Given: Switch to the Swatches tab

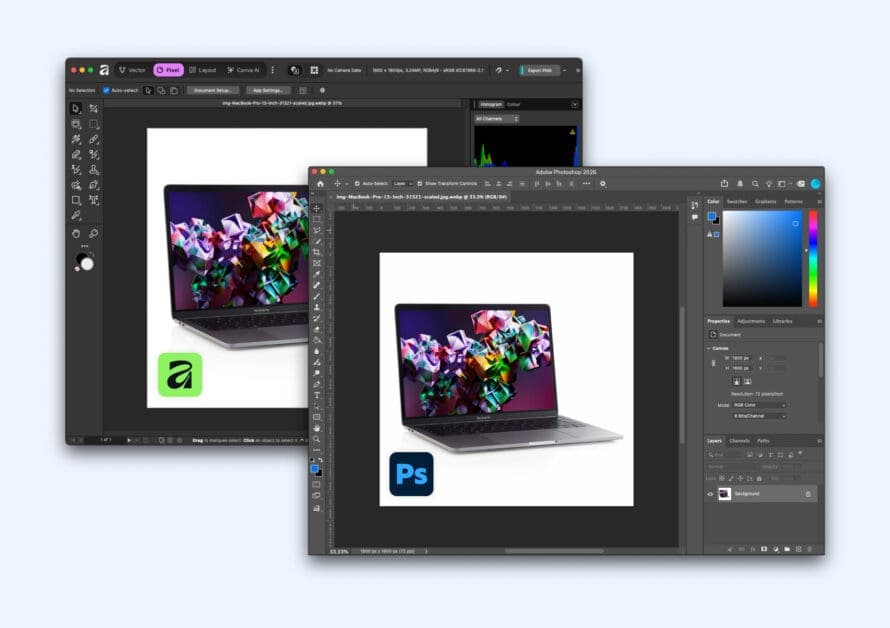Looking at the screenshot, I should [737, 202].
